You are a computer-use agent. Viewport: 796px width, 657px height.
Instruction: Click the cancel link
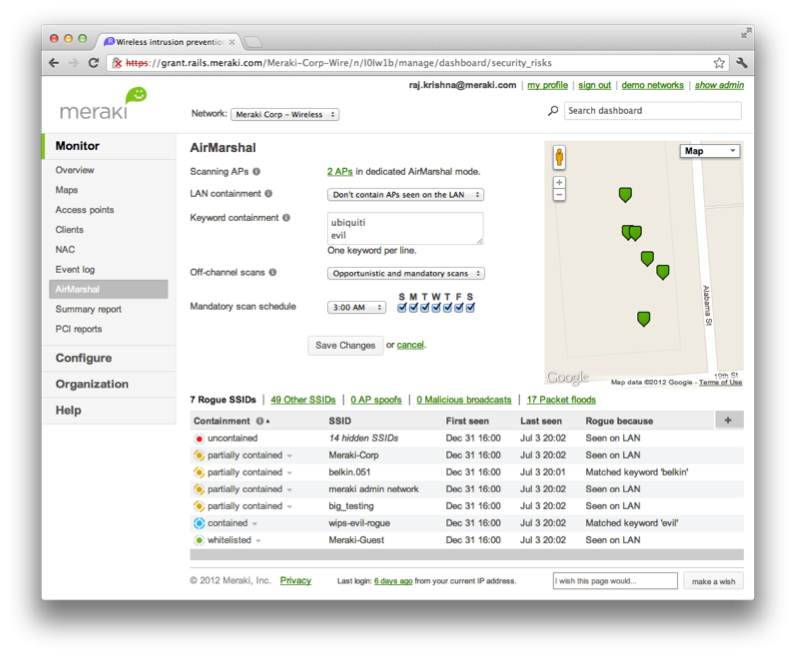(410, 345)
